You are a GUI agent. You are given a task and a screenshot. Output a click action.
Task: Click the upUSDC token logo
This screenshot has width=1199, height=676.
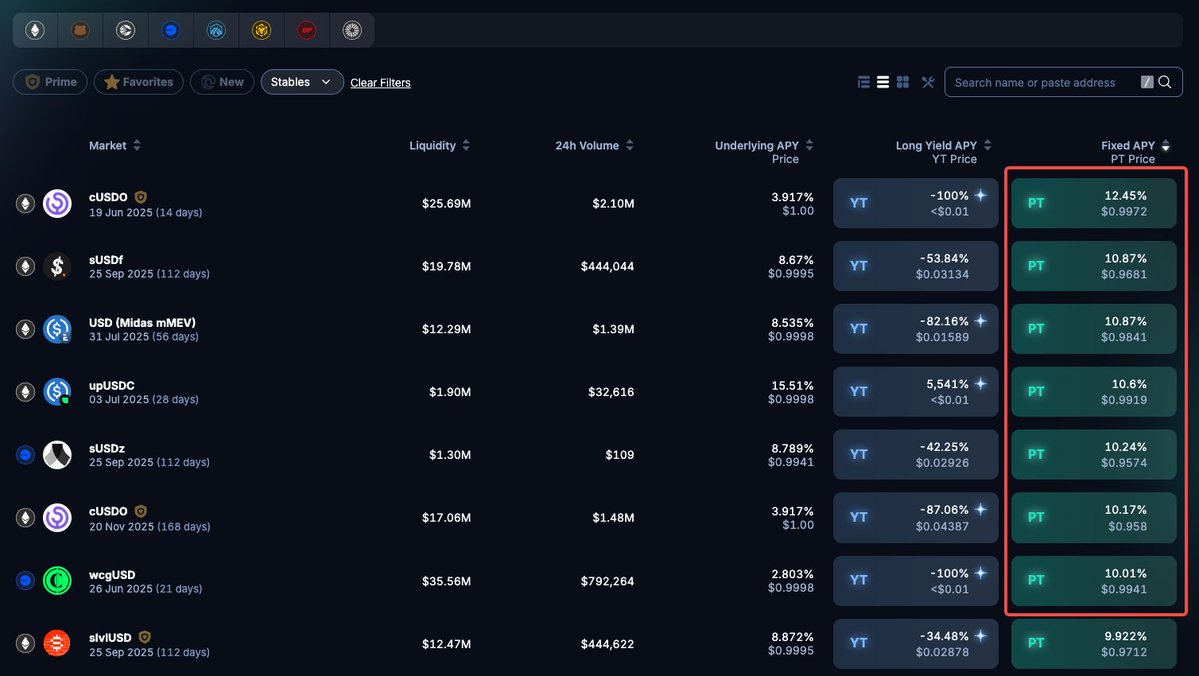[x=57, y=392]
